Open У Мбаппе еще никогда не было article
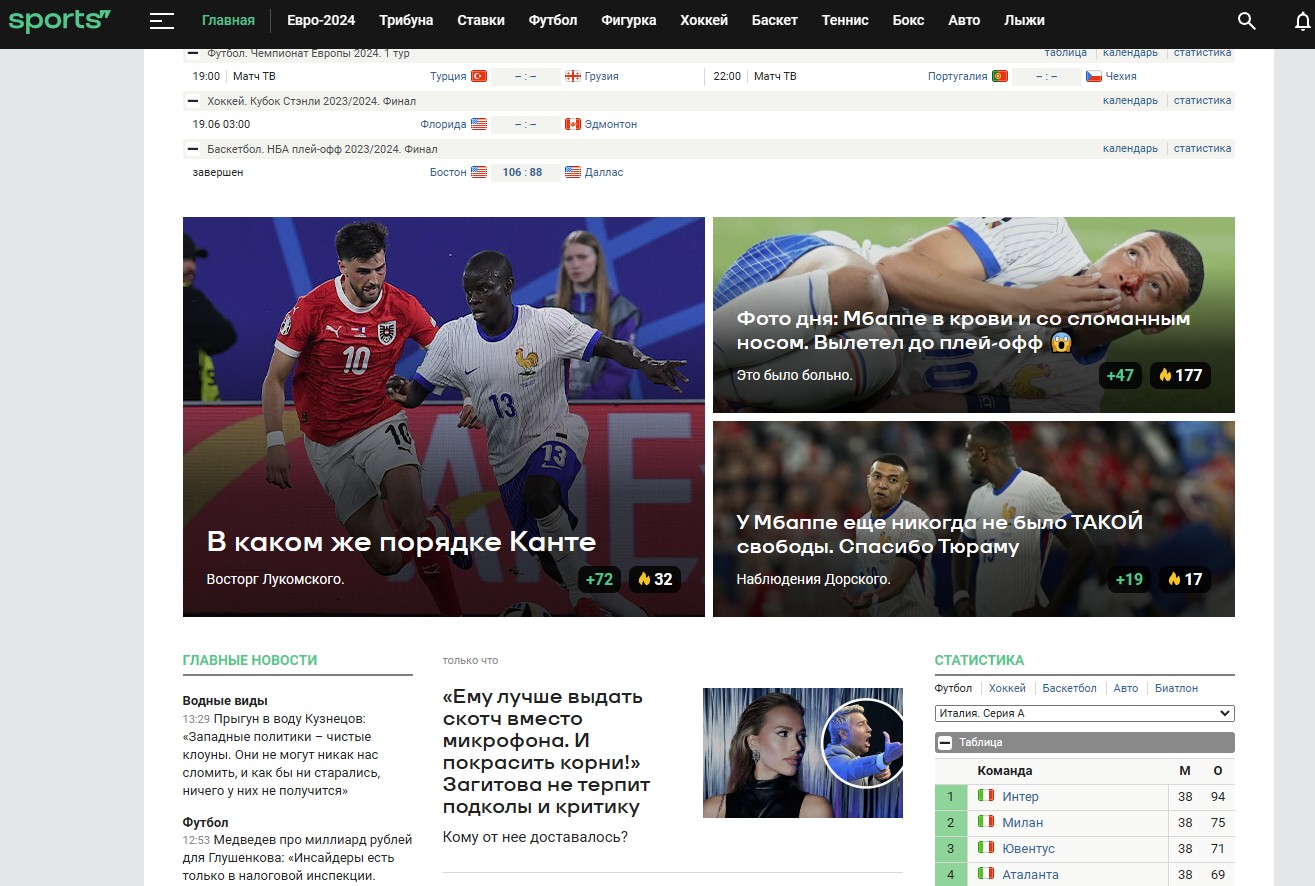Image resolution: width=1315 pixels, height=886 pixels. pyautogui.click(x=940, y=534)
